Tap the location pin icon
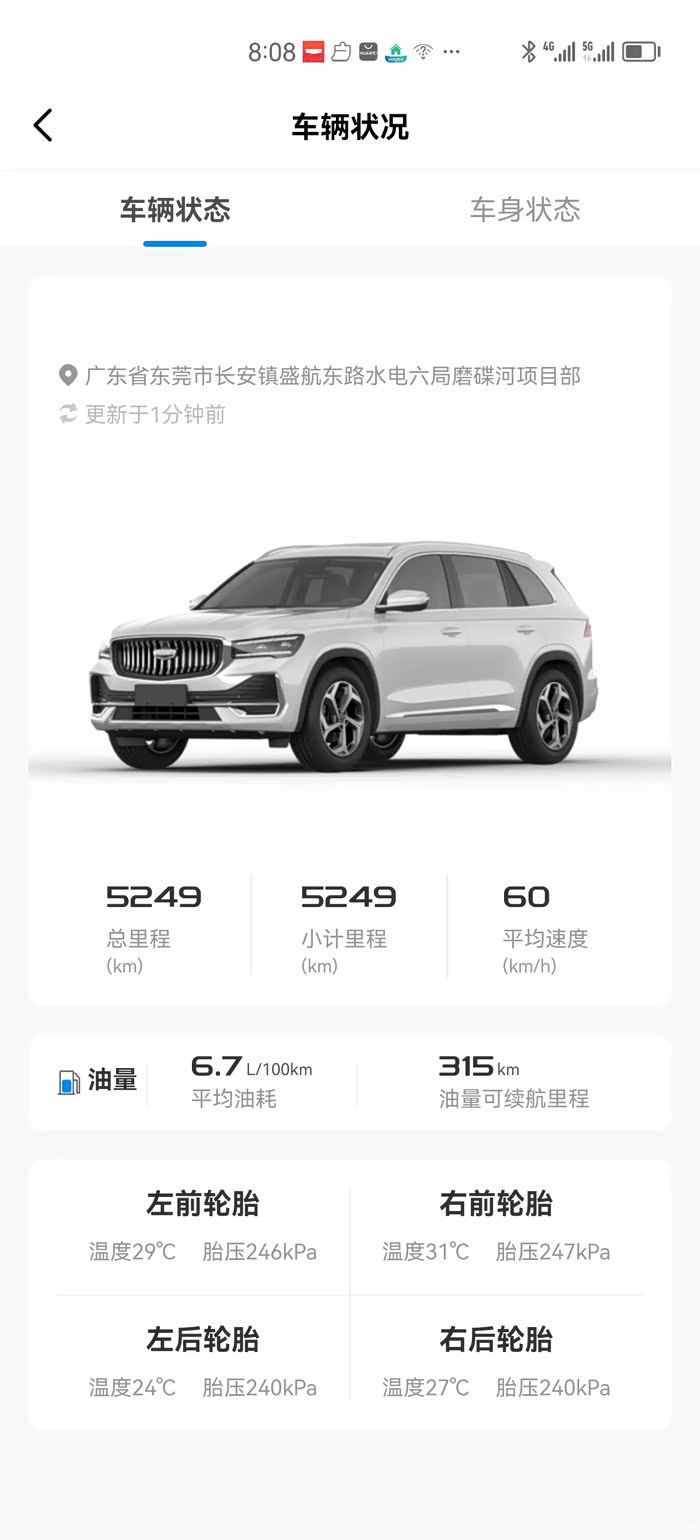Image resolution: width=700 pixels, height=1540 pixels. 68,376
